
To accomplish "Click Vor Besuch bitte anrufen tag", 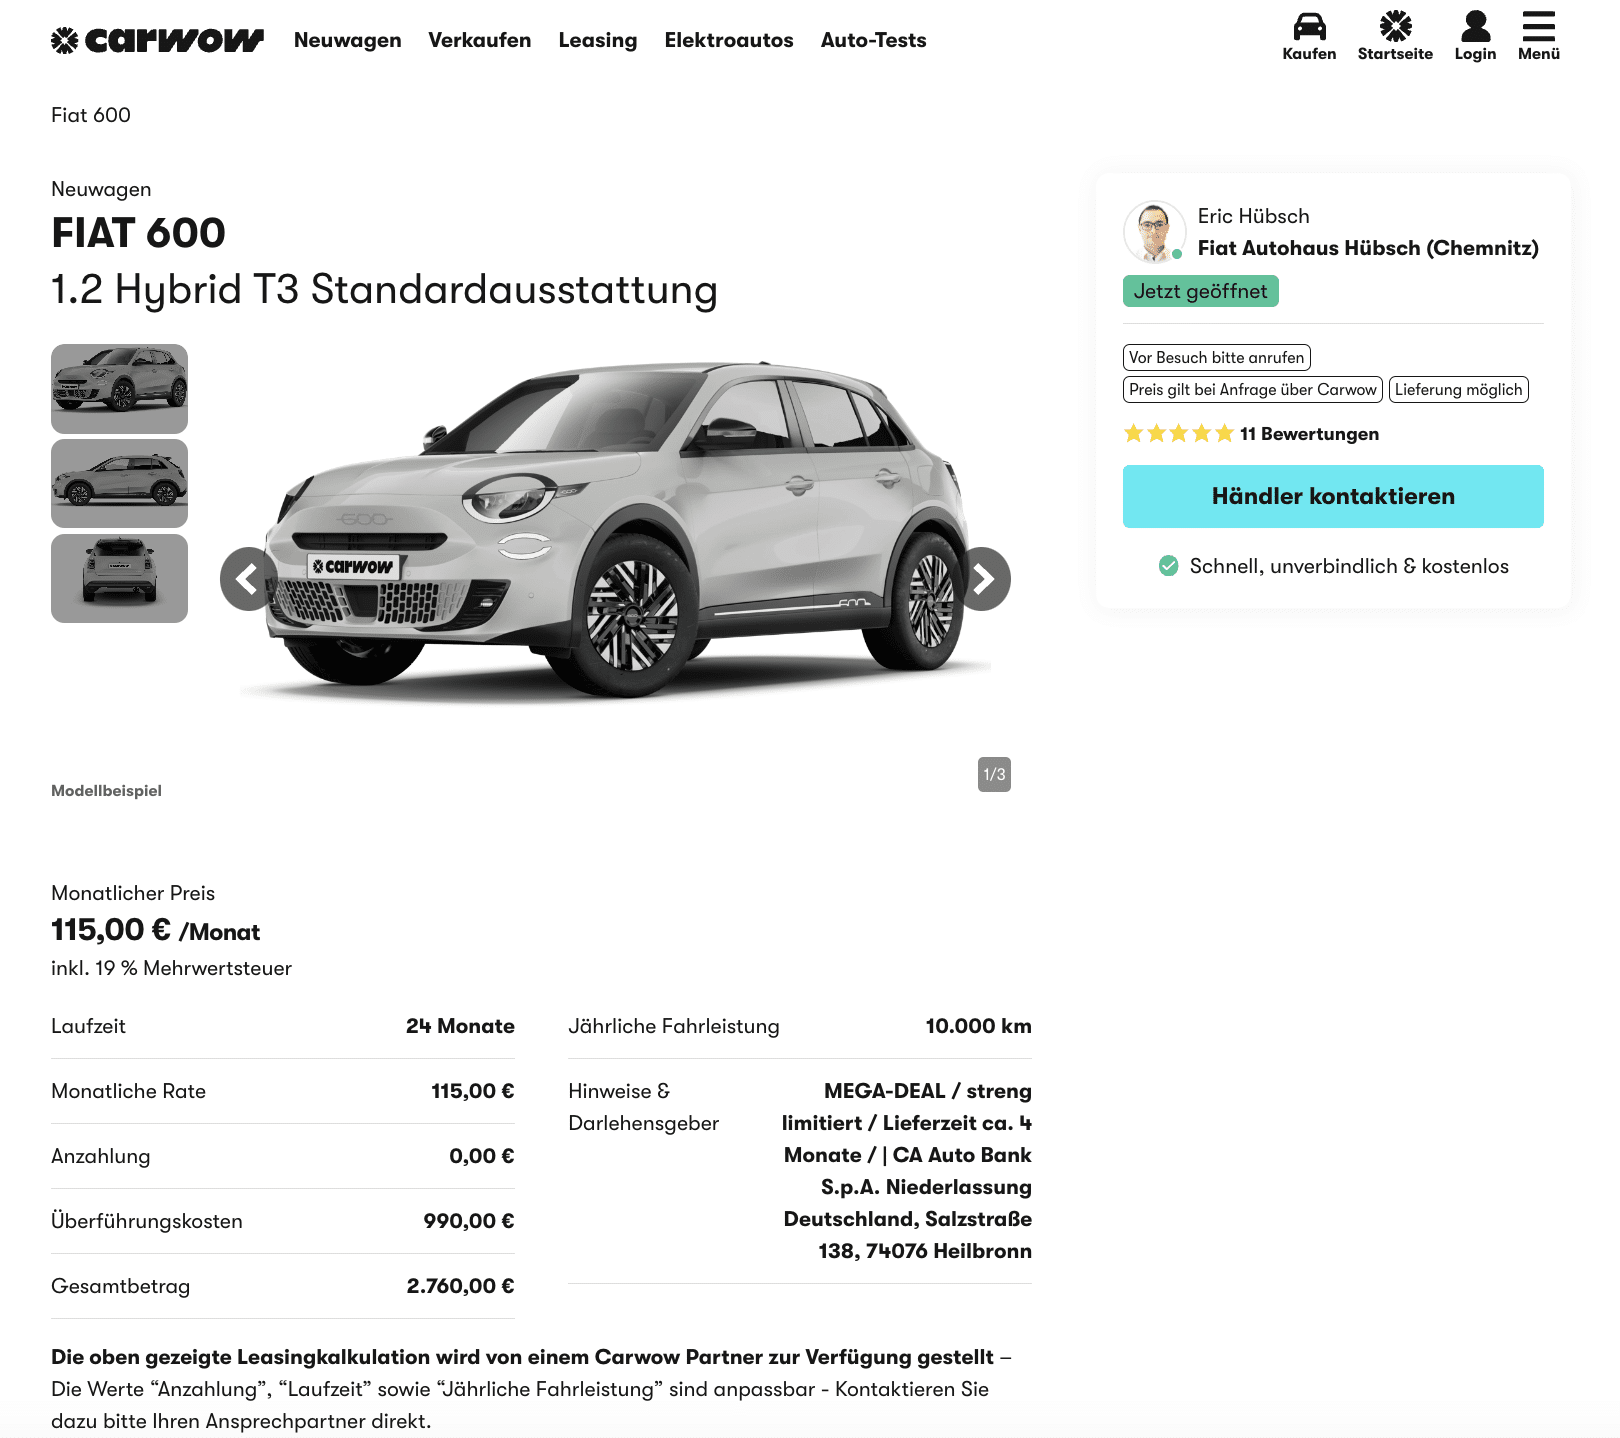I will [1216, 357].
